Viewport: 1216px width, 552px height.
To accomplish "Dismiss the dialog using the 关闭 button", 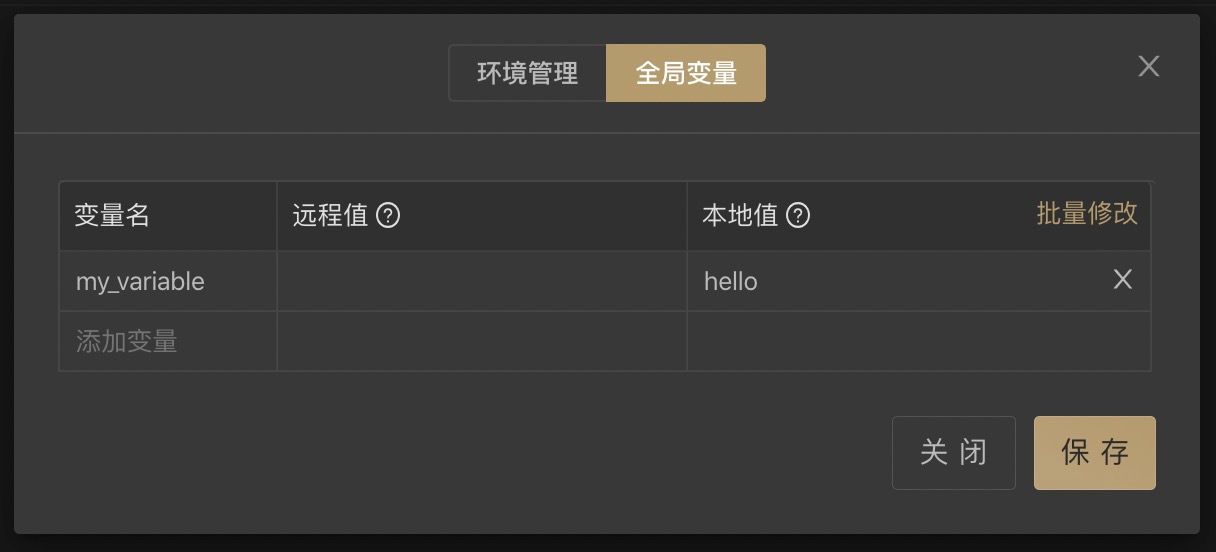I will pyautogui.click(x=954, y=453).
